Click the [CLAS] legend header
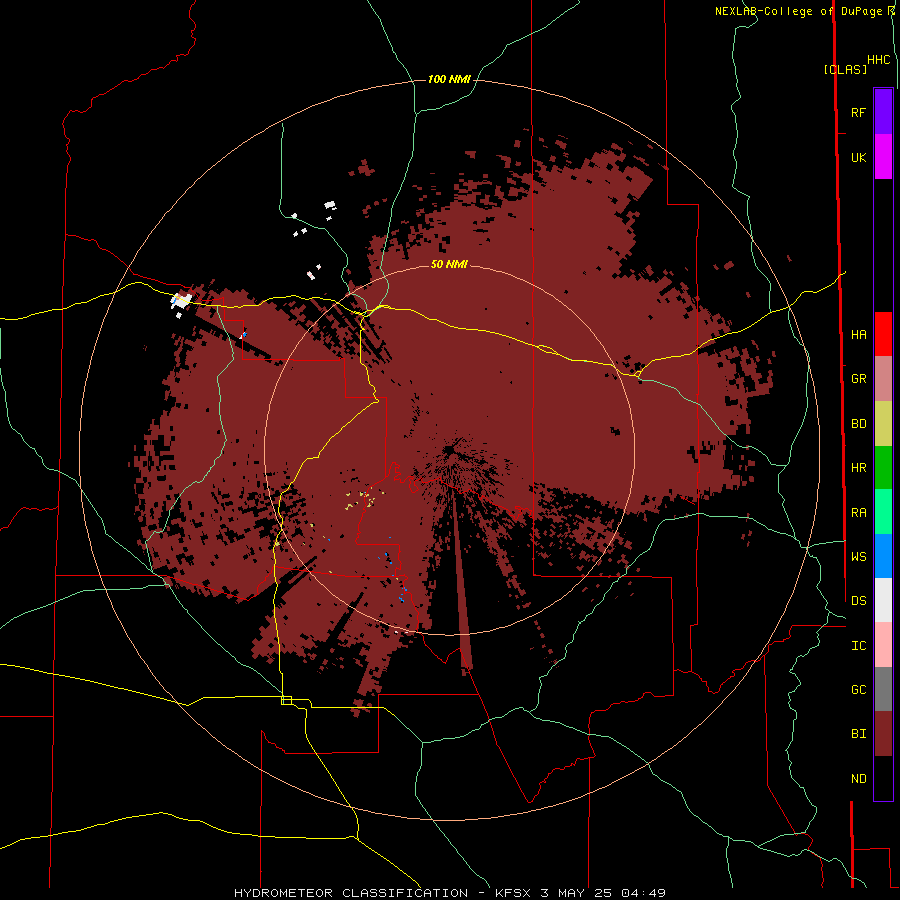 click(x=845, y=70)
